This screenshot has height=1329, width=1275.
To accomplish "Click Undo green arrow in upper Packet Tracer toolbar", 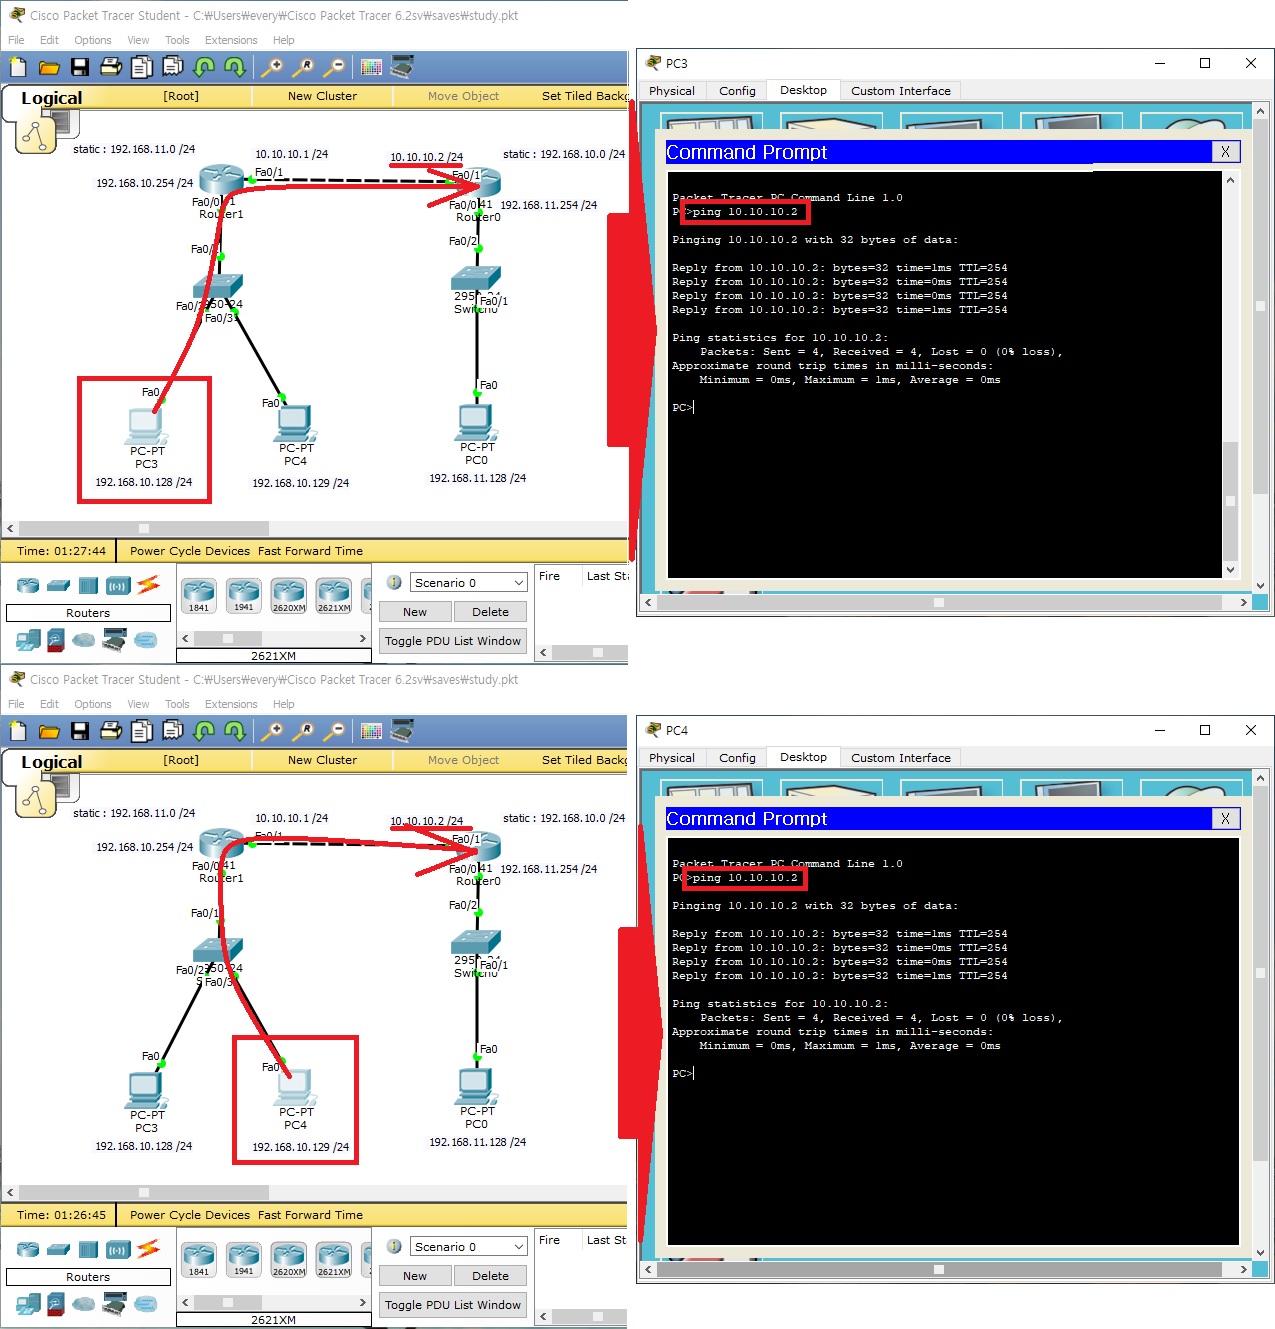I will pyautogui.click(x=204, y=67).
